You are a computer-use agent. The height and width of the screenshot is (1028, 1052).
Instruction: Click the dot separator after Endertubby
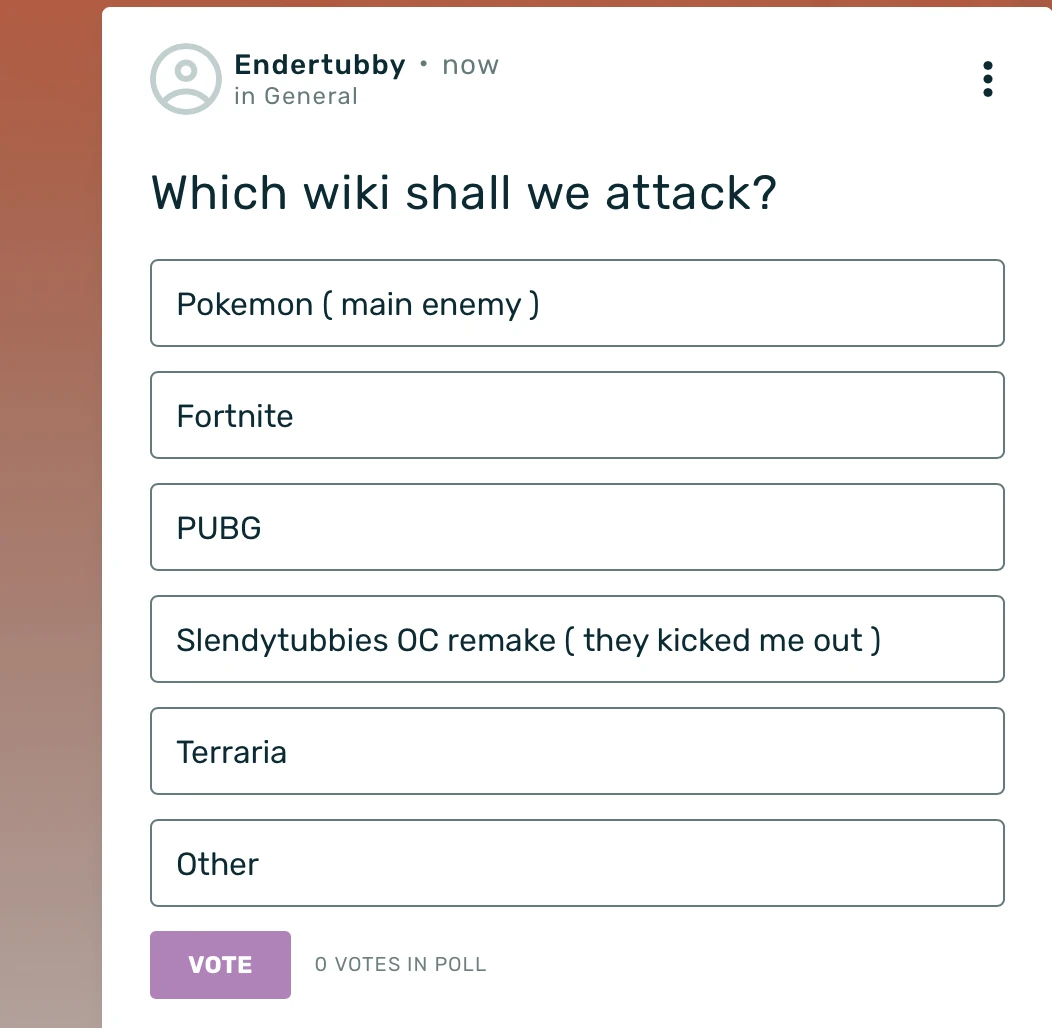[424, 65]
